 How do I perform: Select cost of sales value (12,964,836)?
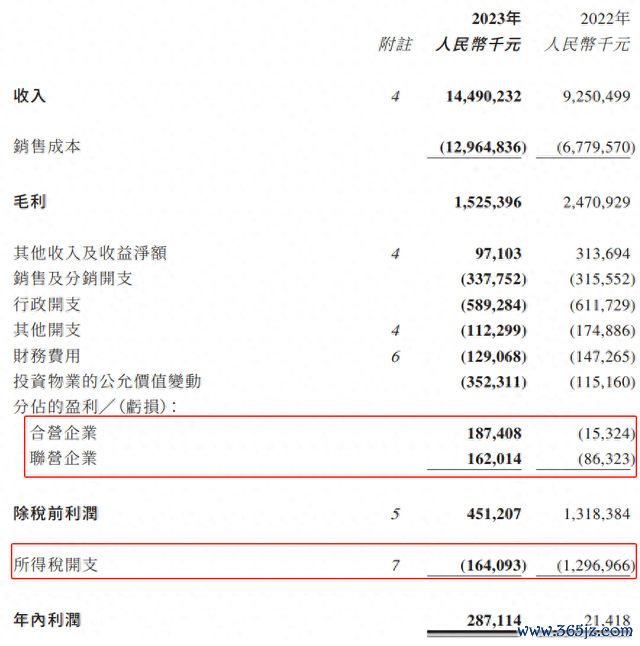click(x=483, y=147)
